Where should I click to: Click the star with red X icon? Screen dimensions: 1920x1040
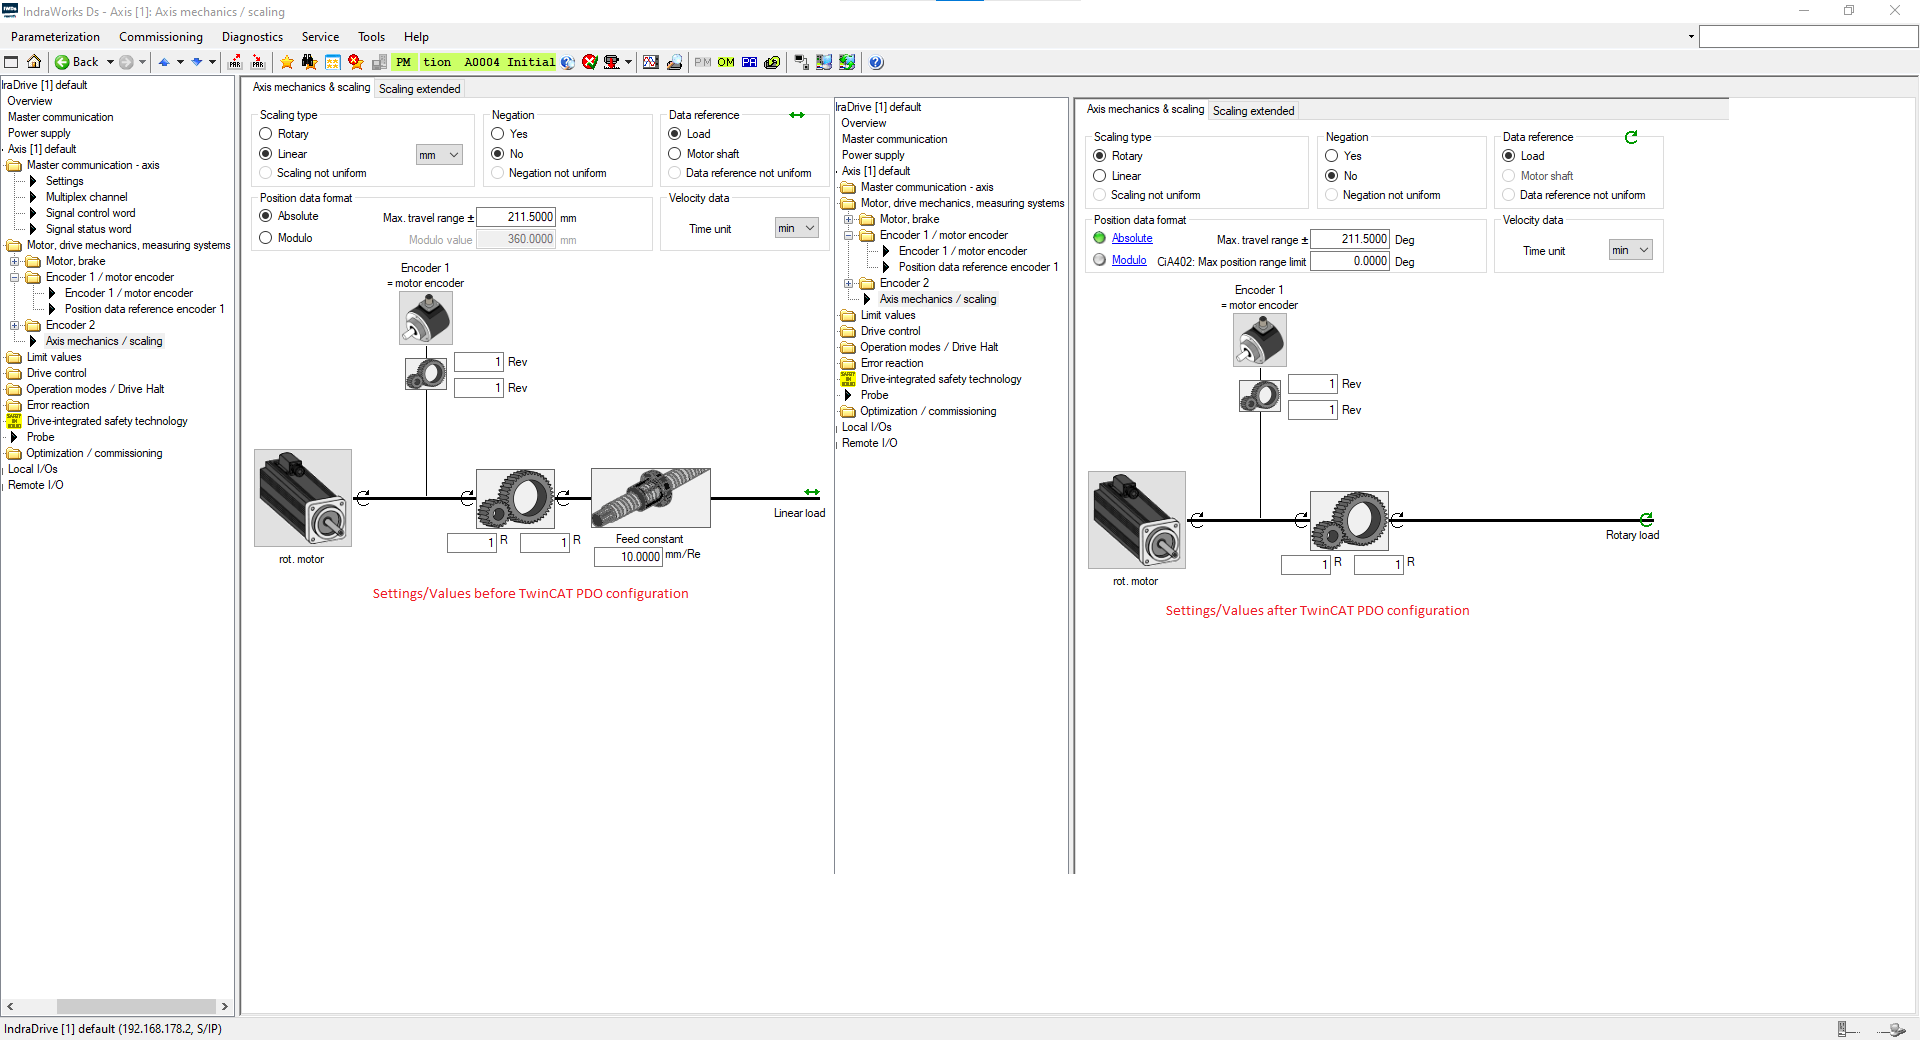[x=355, y=62]
